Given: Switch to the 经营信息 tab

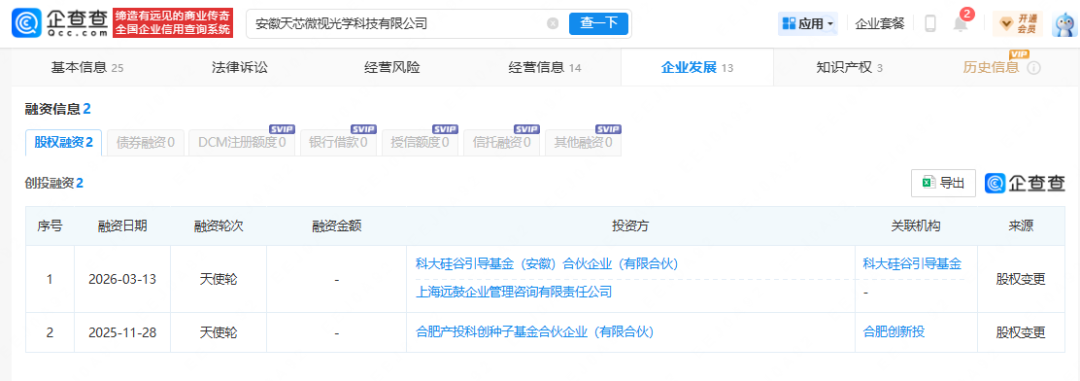Looking at the screenshot, I should pos(544,68).
